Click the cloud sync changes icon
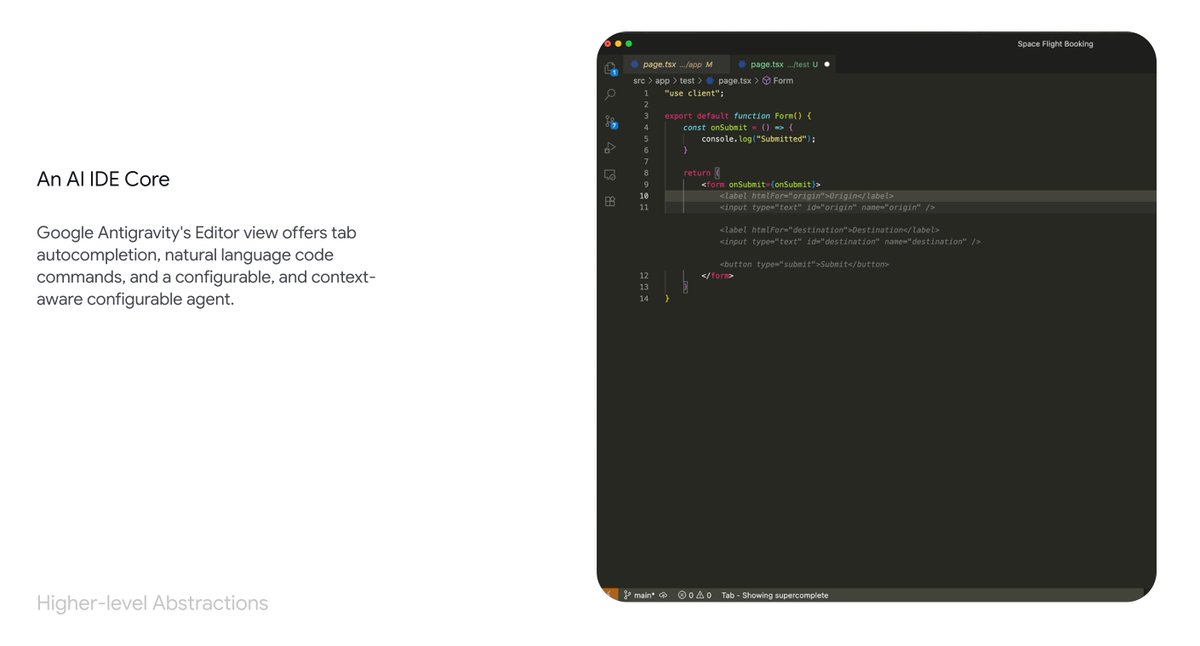The image size is (1200, 646). (663, 595)
